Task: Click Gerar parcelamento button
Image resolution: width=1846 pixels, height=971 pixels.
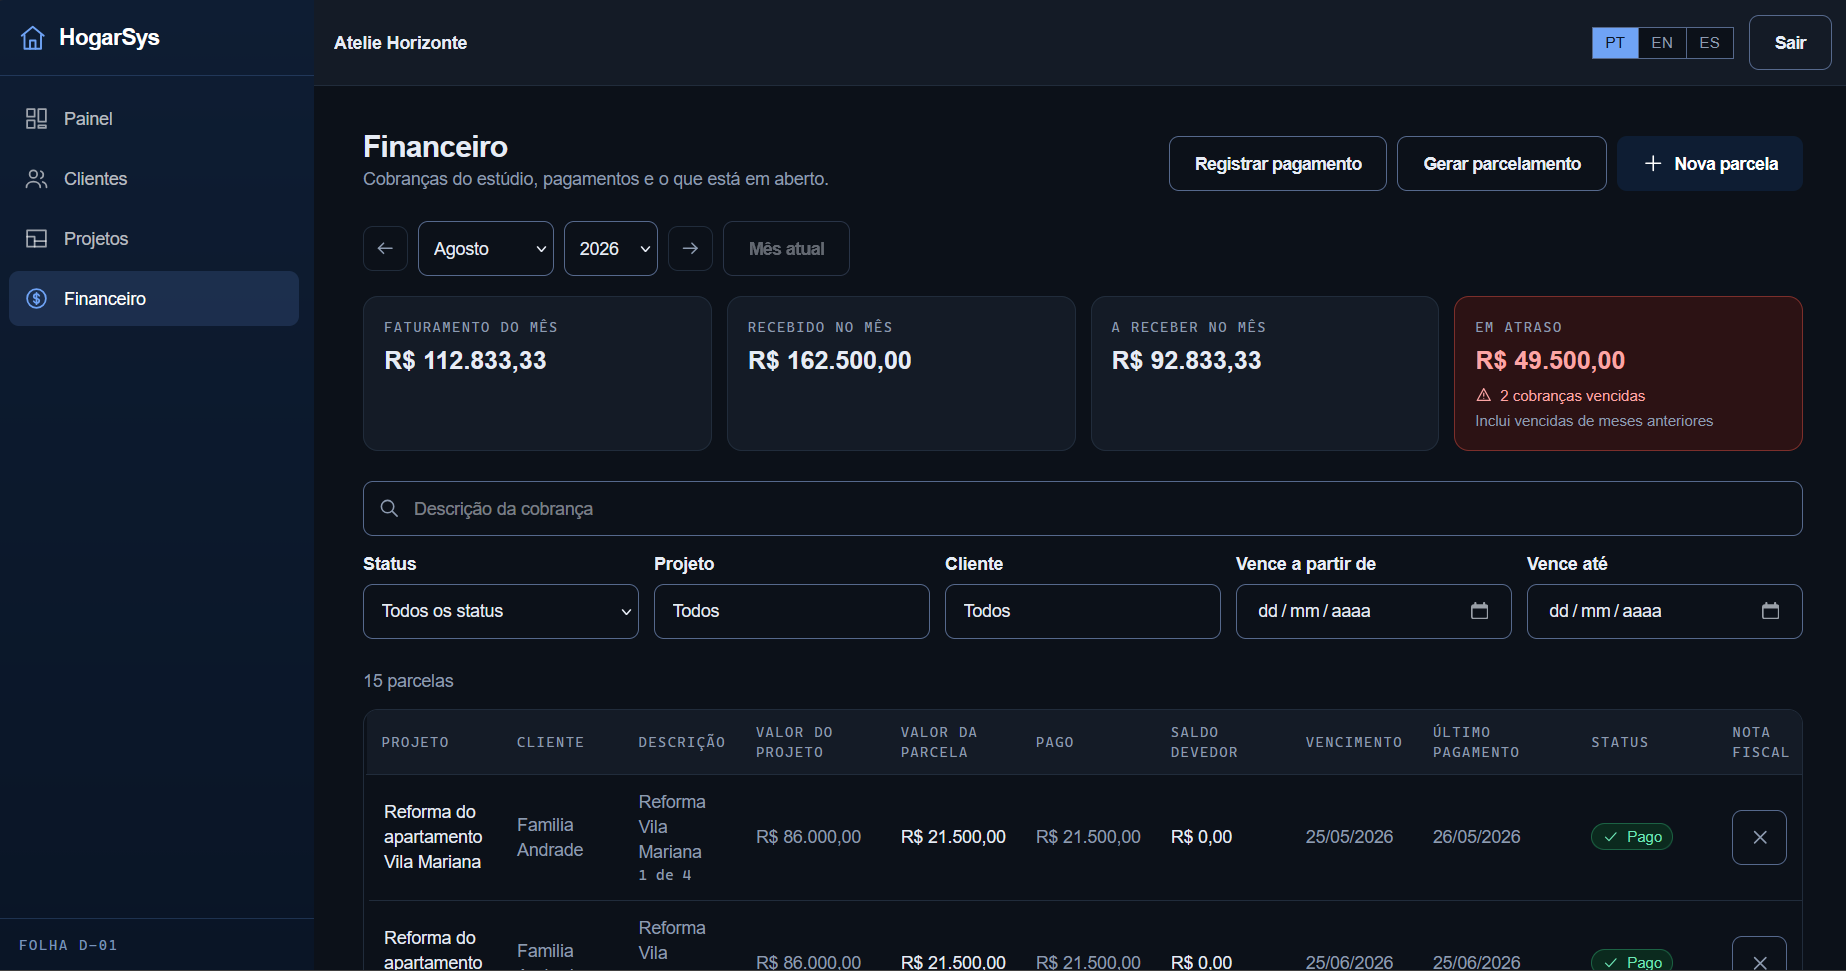Action: pos(1502,164)
